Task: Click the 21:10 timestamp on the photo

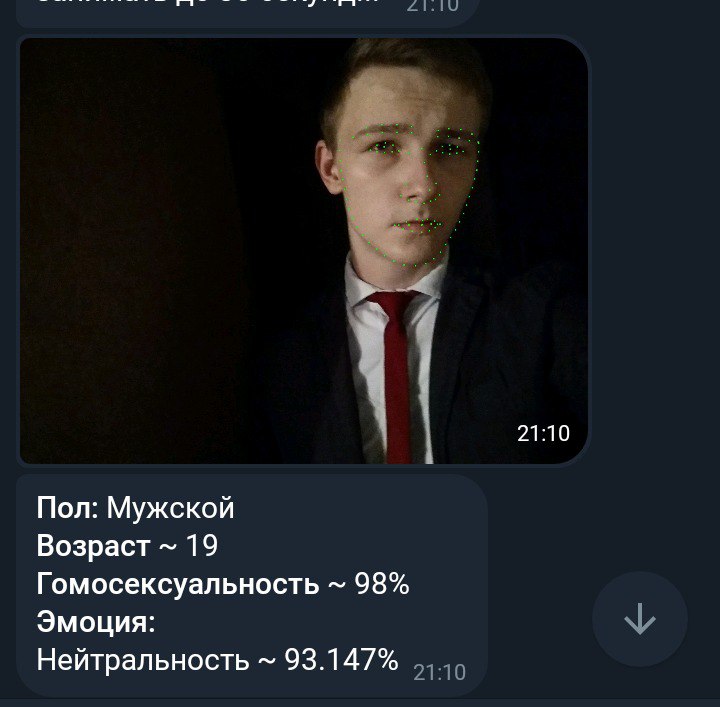Action: pos(543,433)
